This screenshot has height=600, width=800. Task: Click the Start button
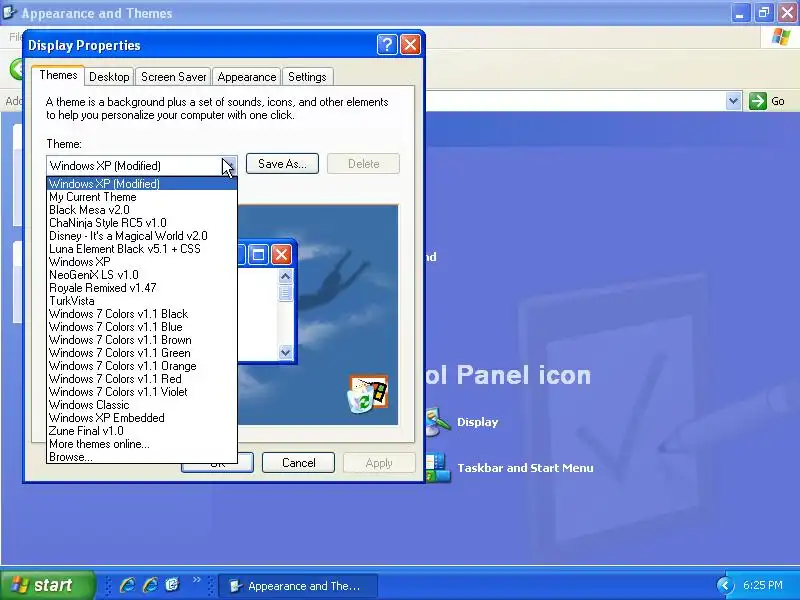47,585
